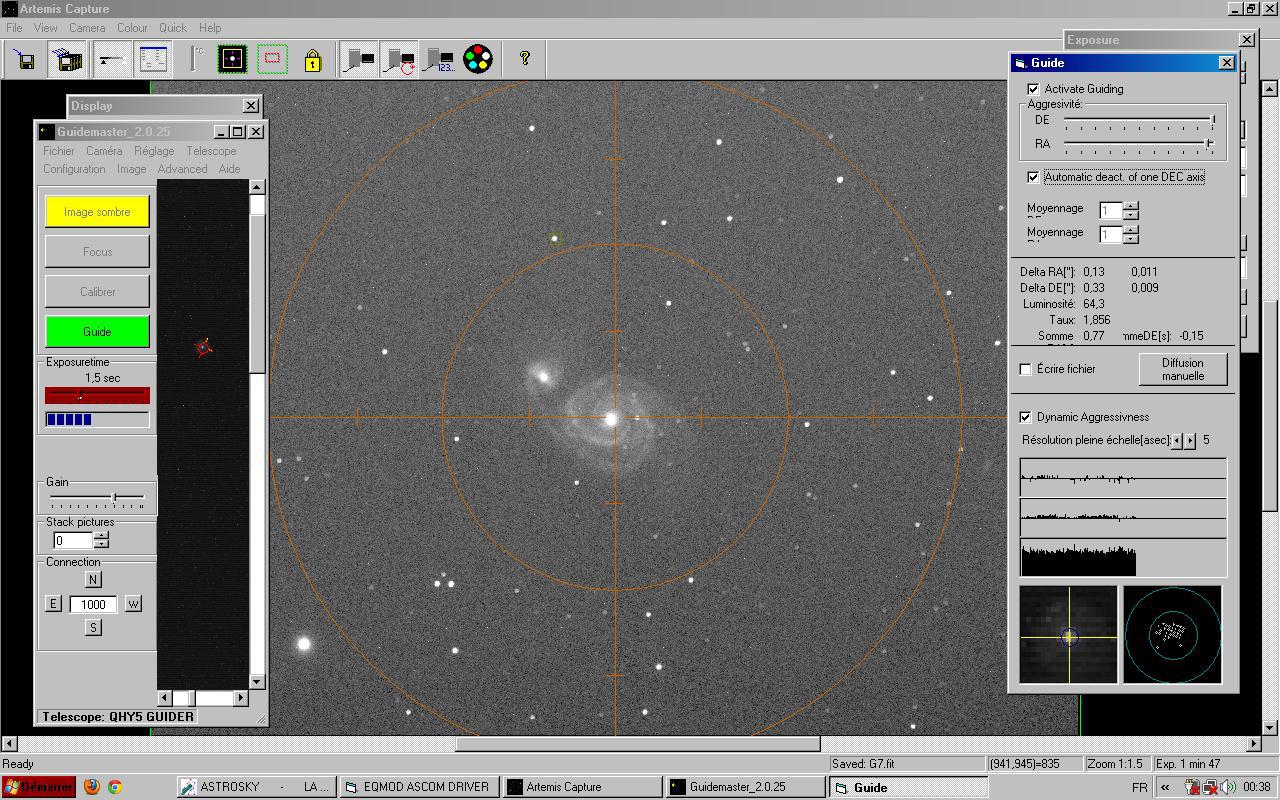The height and width of the screenshot is (800, 1280).
Task: Click the guide star crosshair thumbnail
Action: click(1068, 635)
